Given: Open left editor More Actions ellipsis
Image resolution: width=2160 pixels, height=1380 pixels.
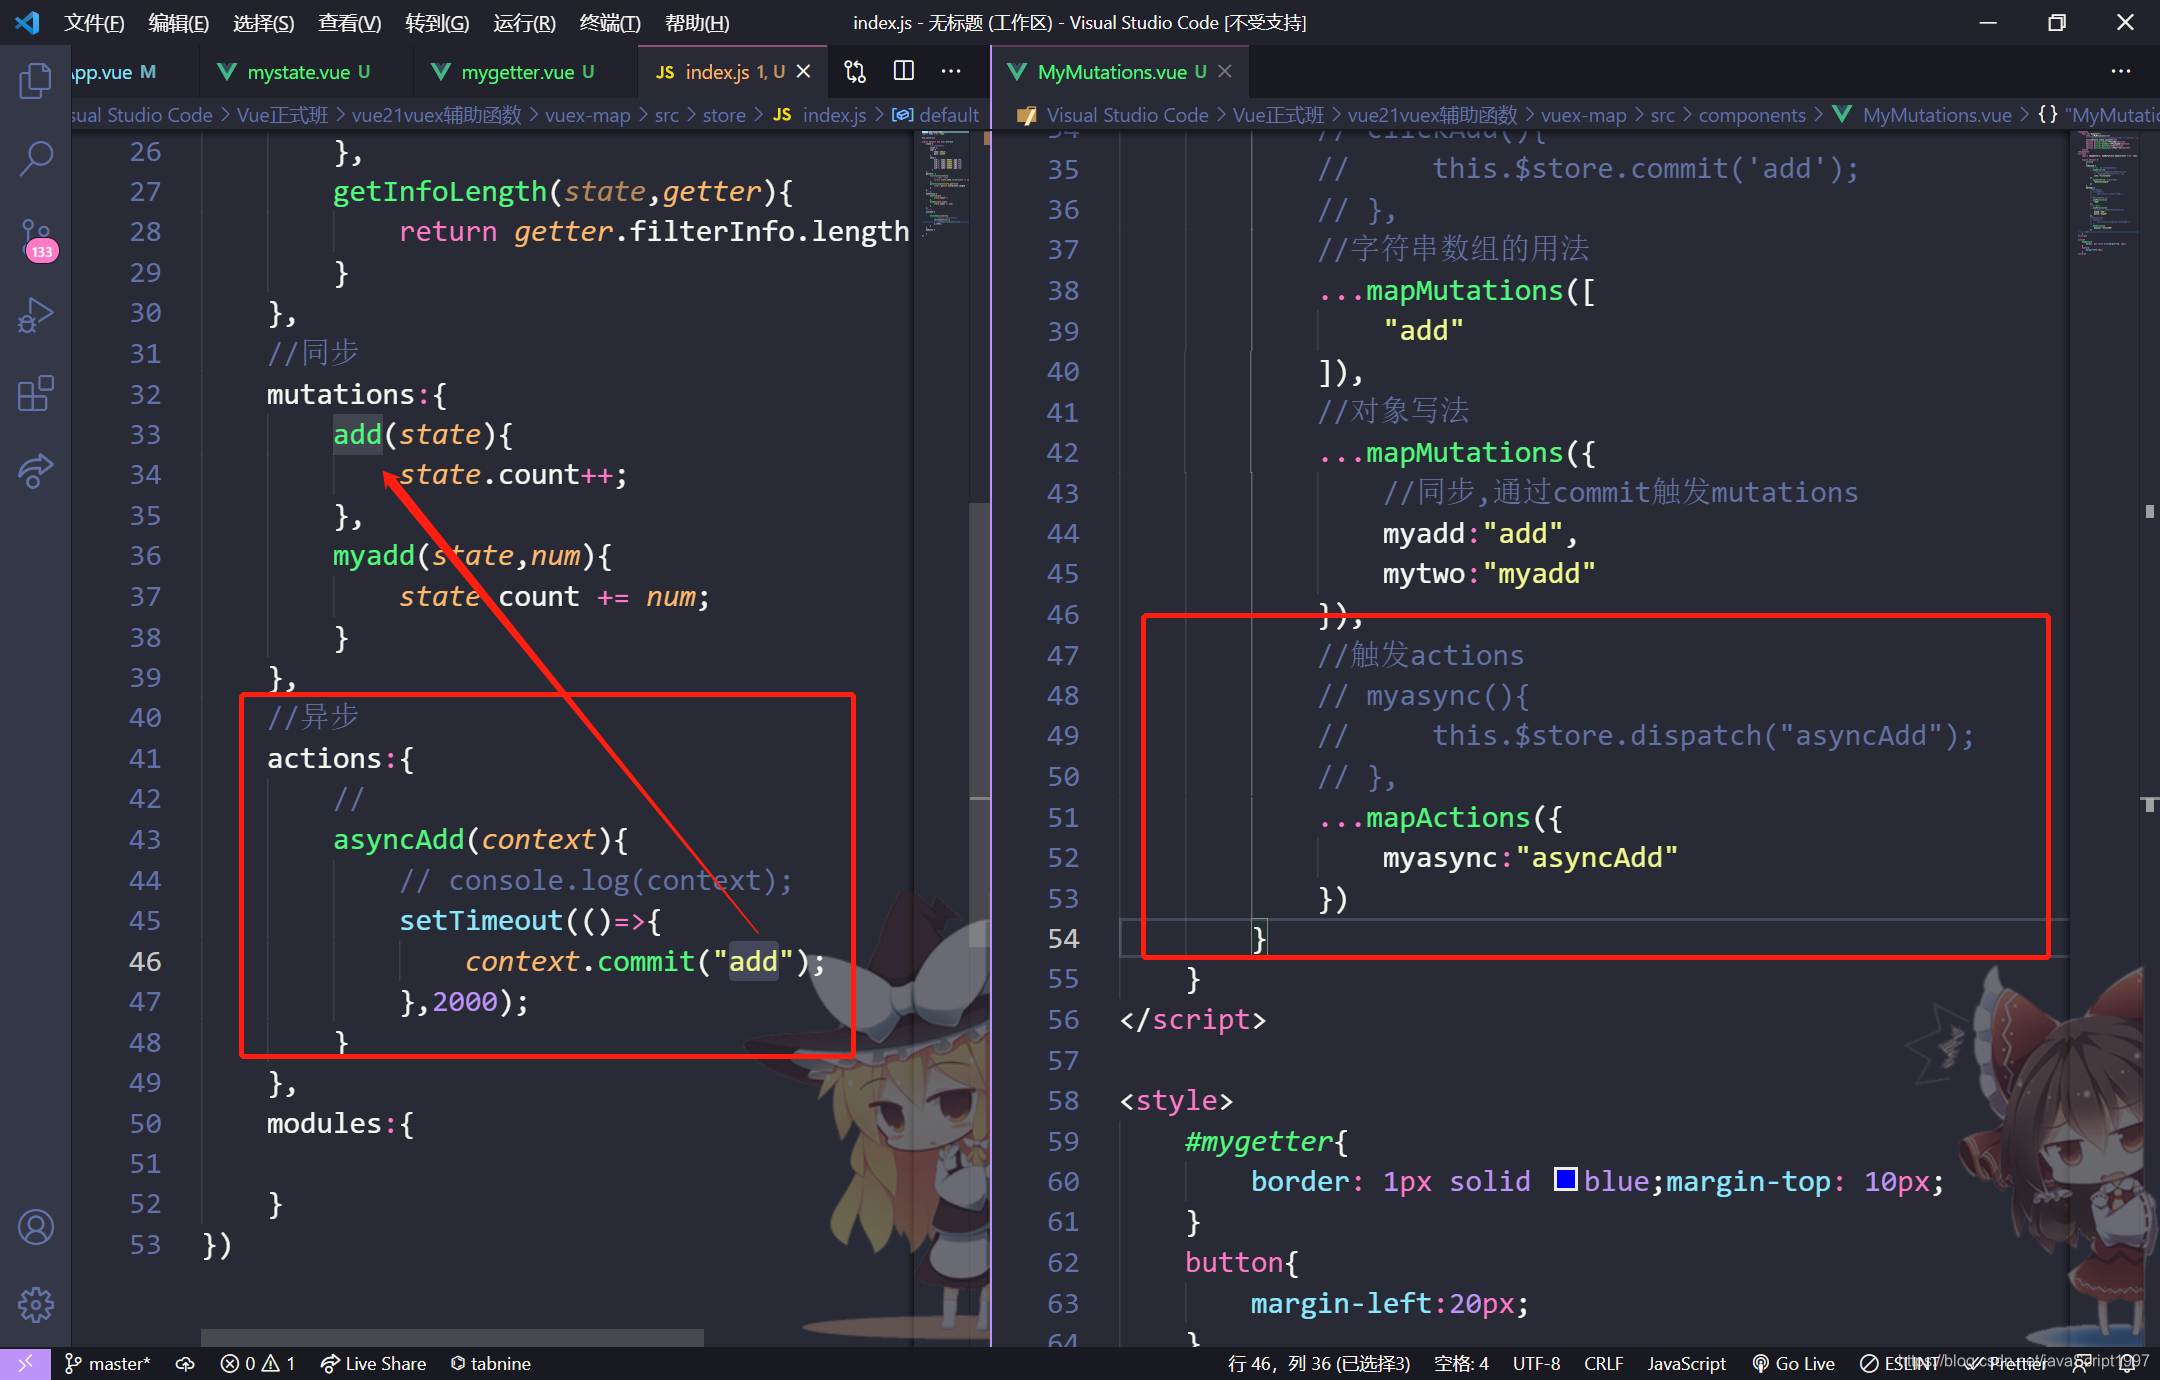Looking at the screenshot, I should point(951,71).
